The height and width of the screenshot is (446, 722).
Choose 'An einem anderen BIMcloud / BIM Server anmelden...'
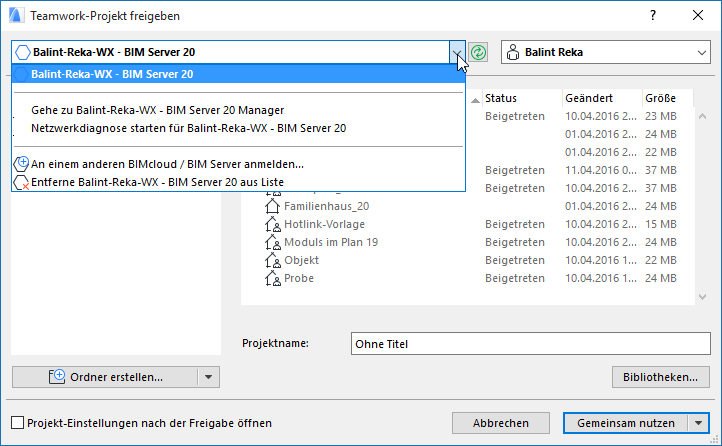167,164
